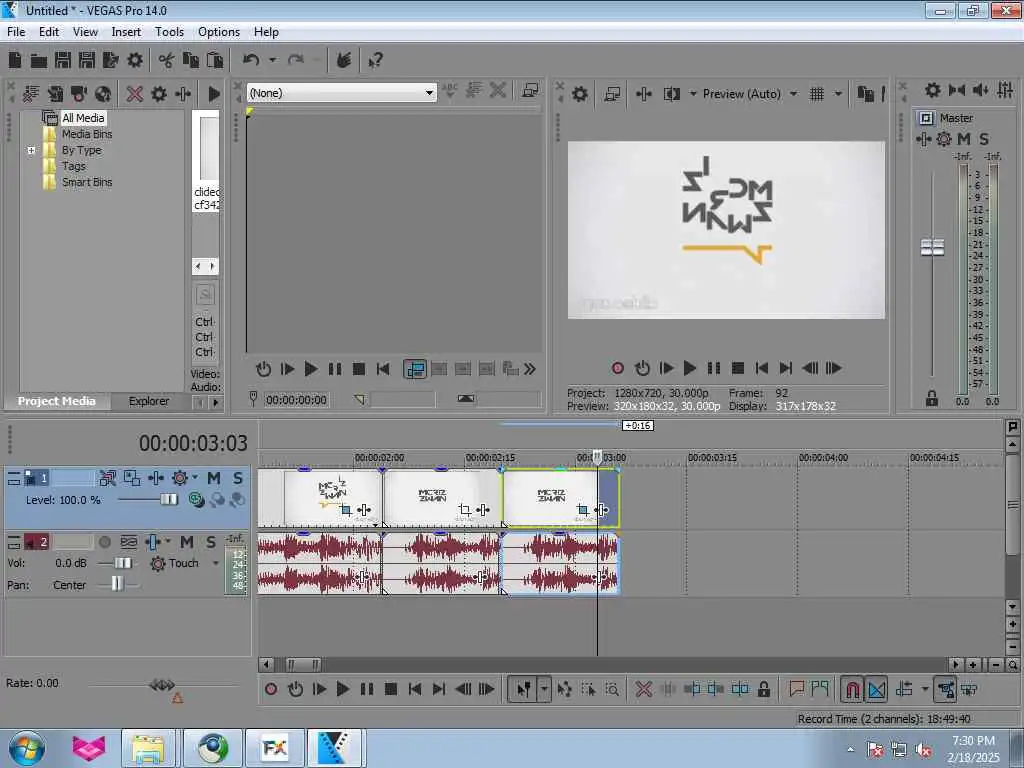The image size is (1024, 768).
Task: Open the Insert menu
Action: tap(126, 32)
